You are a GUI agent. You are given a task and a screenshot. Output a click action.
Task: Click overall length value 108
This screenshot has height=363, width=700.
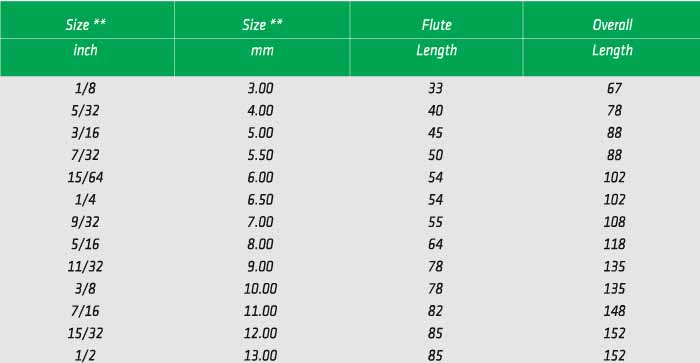(614, 222)
